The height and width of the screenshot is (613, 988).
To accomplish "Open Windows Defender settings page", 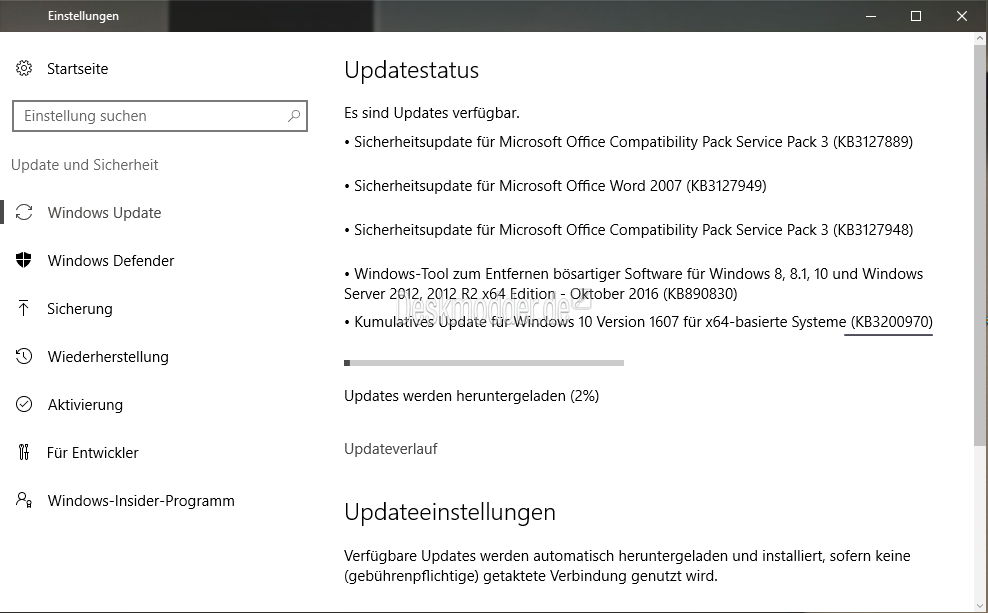I will (x=110, y=261).
